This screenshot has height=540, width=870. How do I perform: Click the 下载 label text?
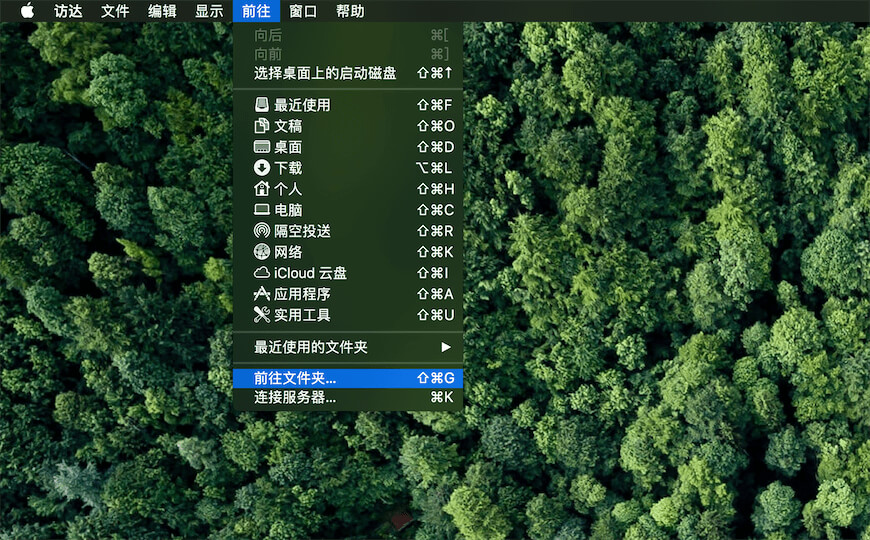pyautogui.click(x=288, y=168)
